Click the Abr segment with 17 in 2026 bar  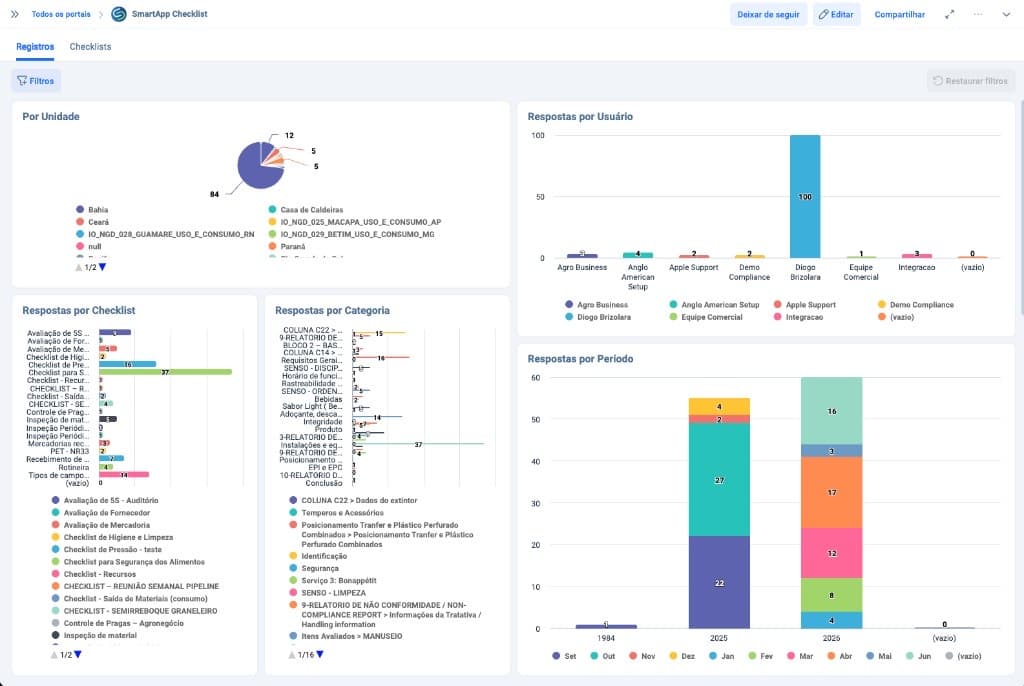coord(831,492)
